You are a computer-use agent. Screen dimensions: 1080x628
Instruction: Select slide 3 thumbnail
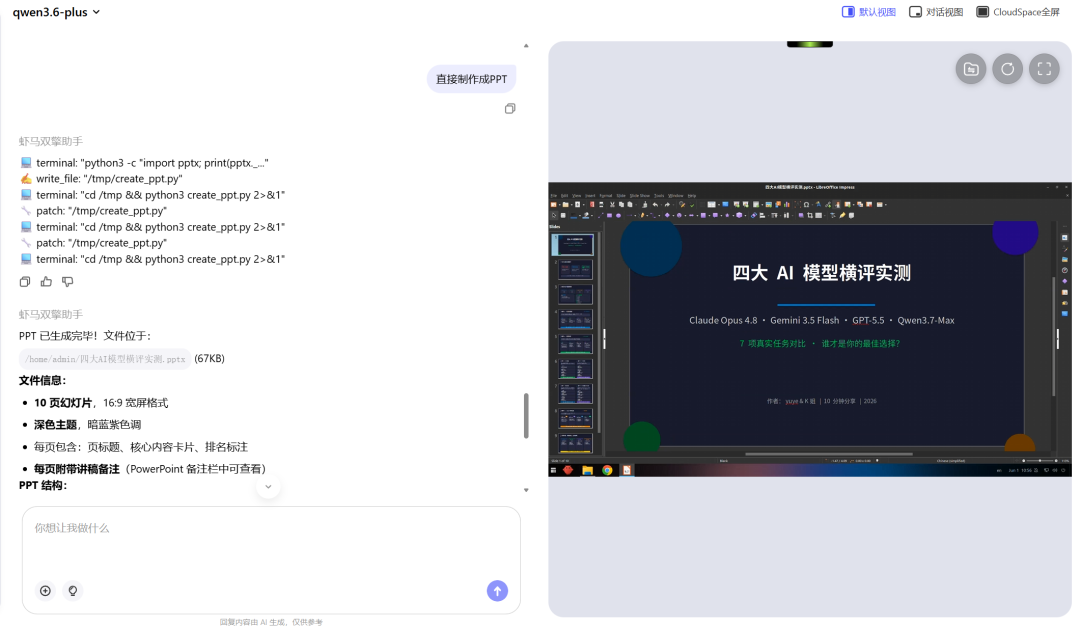(575, 294)
